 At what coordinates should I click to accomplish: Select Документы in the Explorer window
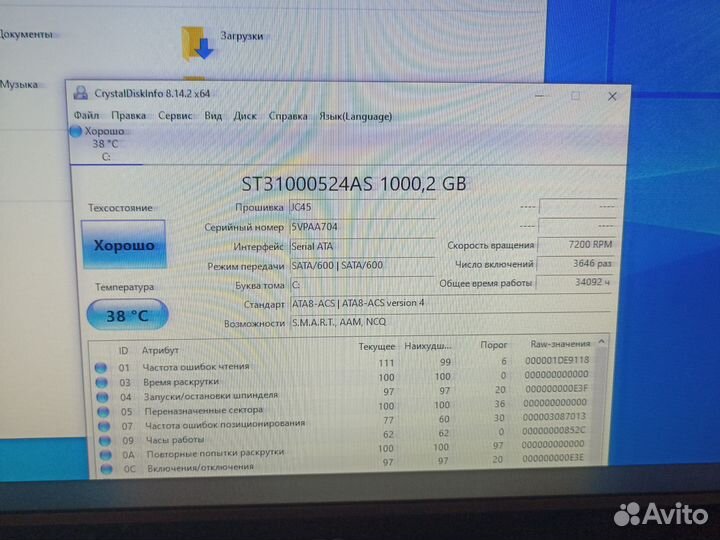click(x=26, y=34)
